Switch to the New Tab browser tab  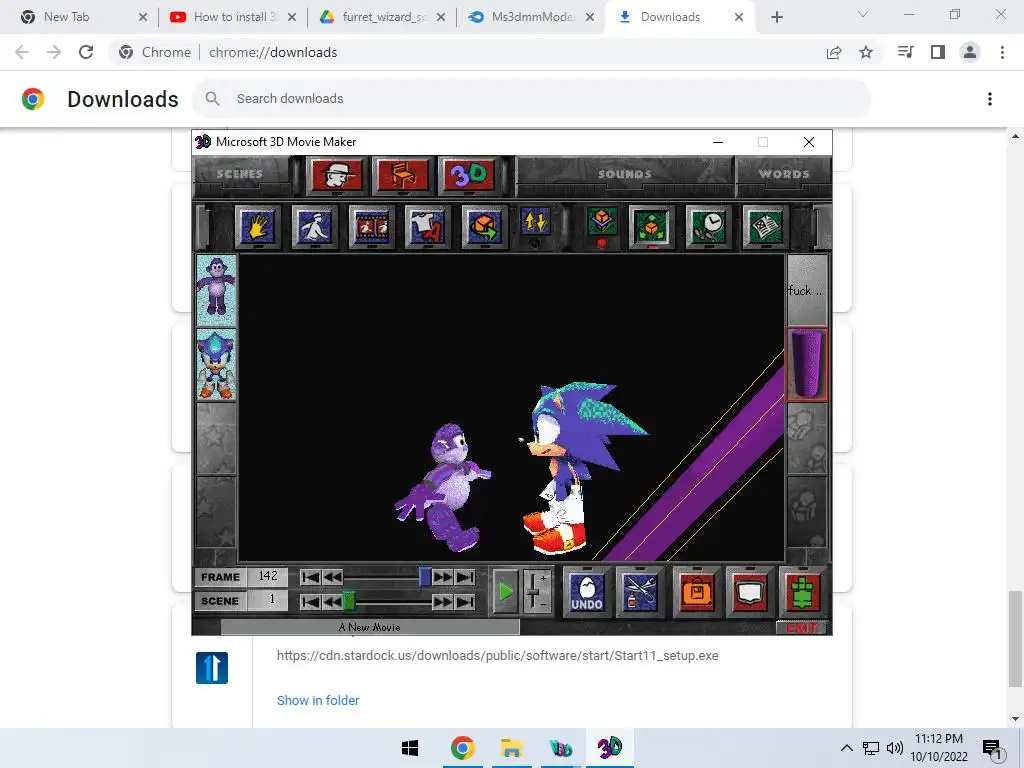[x=84, y=17]
